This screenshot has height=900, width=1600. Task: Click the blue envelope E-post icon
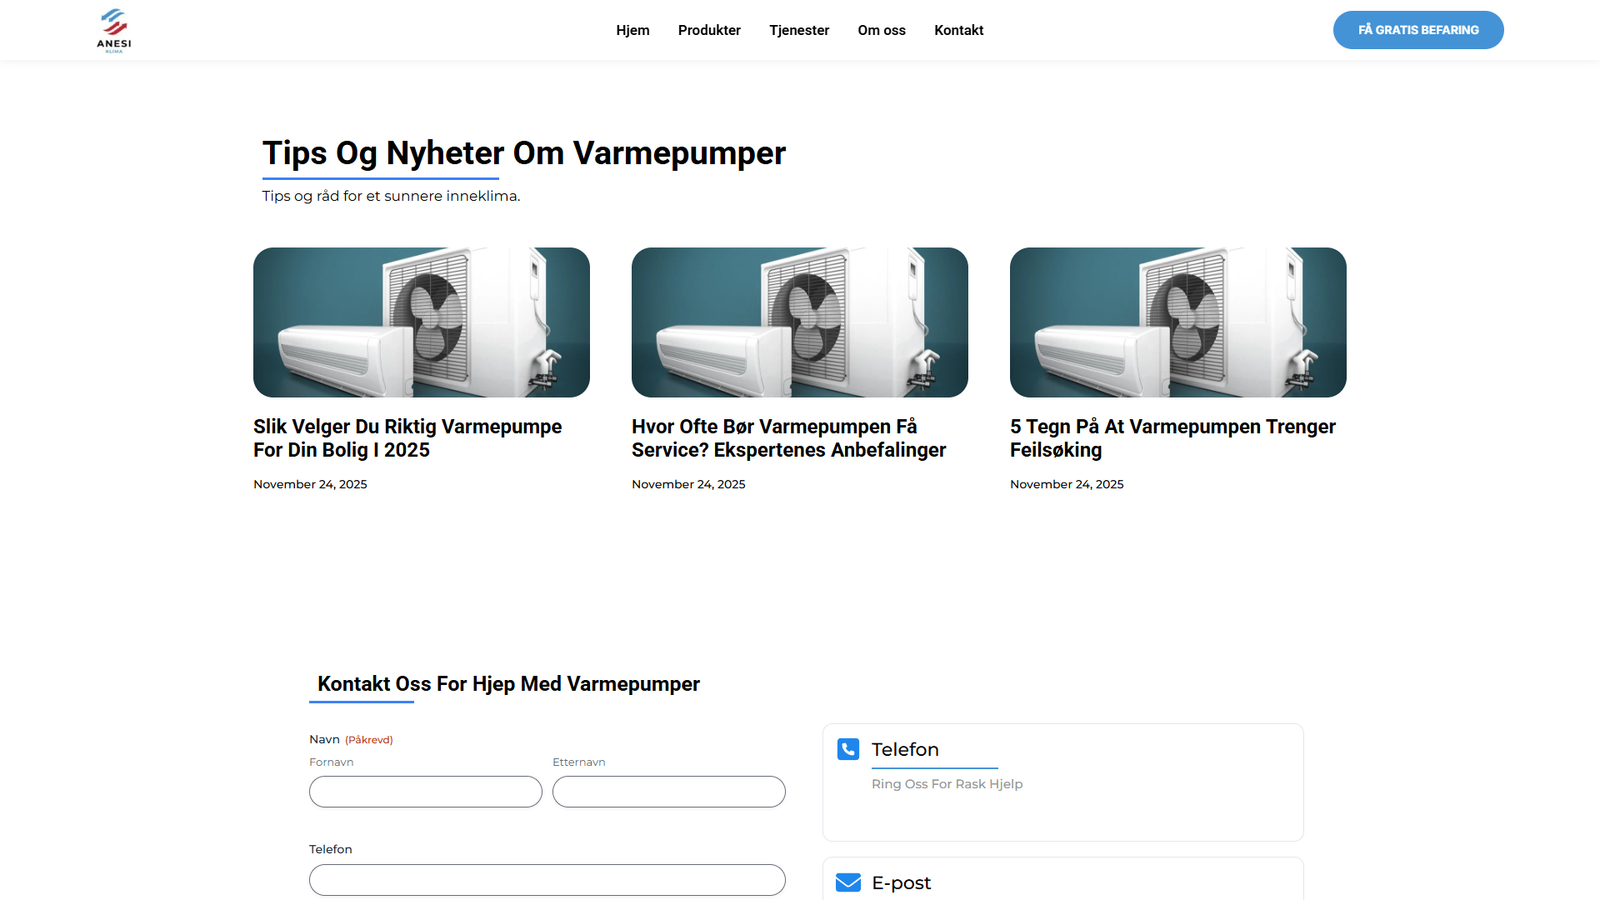(848, 882)
